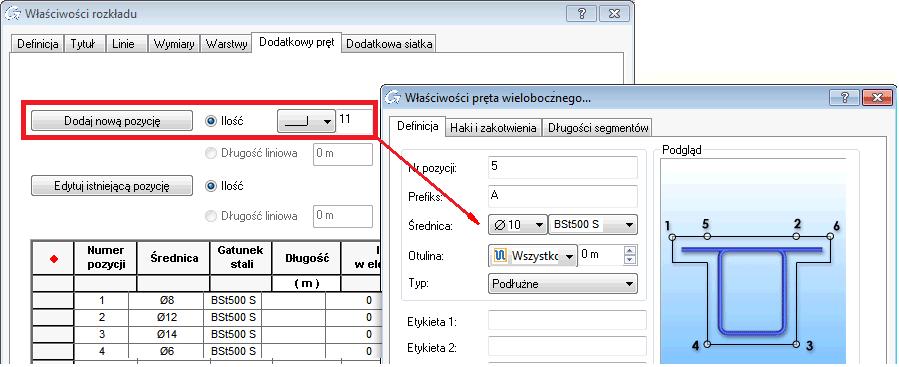Click position number 3 cell in table
The height and width of the screenshot is (367, 899).
point(102,334)
